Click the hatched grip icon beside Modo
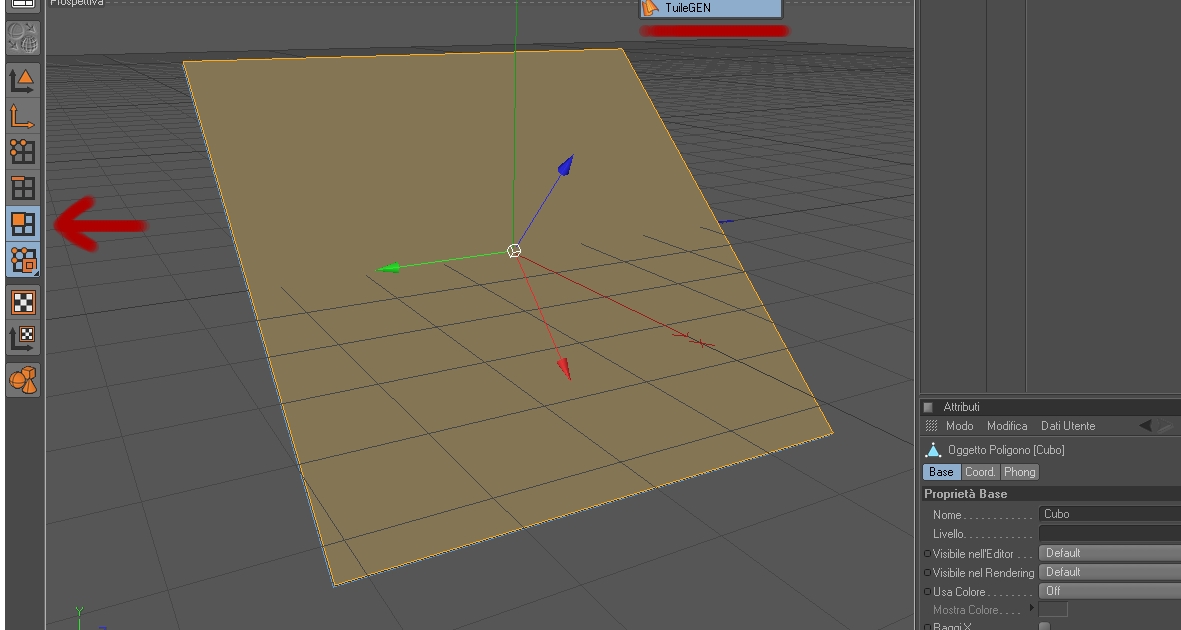The height and width of the screenshot is (630, 1181). 932,426
